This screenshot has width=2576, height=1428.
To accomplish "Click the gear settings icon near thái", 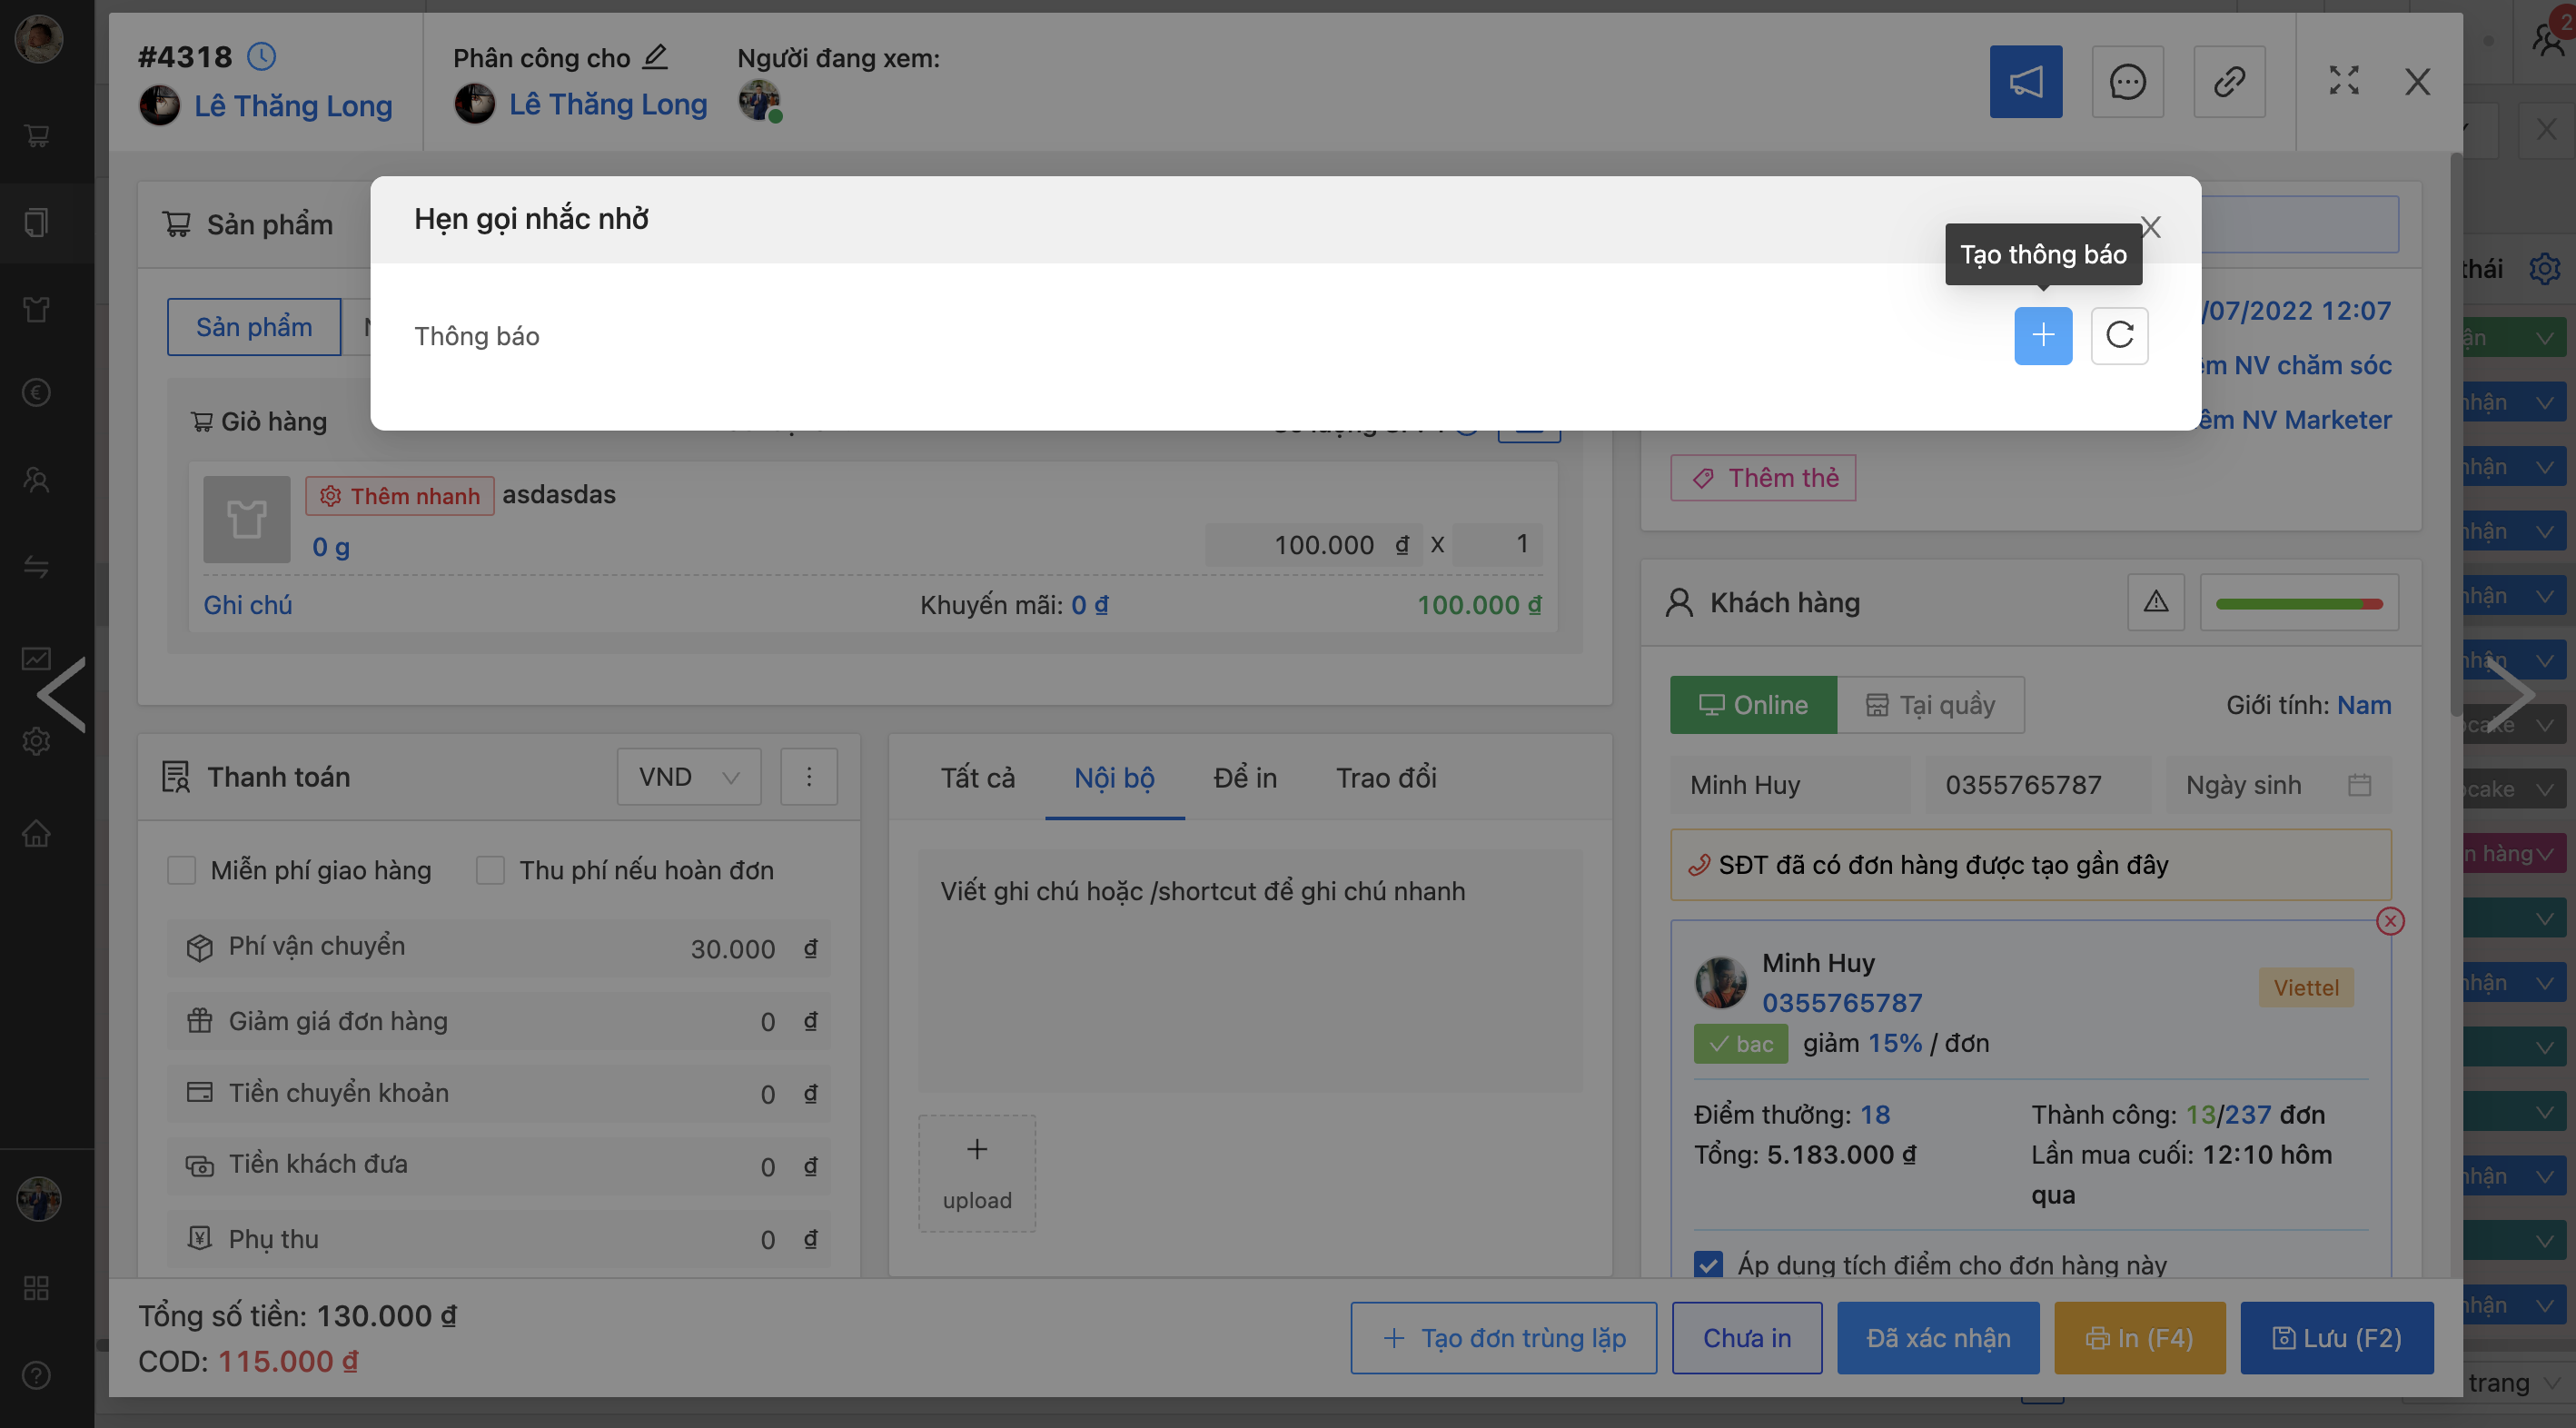I will (x=2543, y=268).
